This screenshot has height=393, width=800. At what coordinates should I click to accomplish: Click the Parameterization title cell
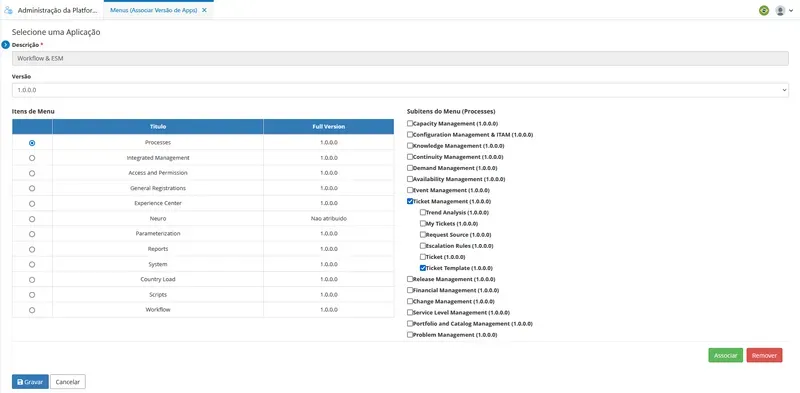158,233
